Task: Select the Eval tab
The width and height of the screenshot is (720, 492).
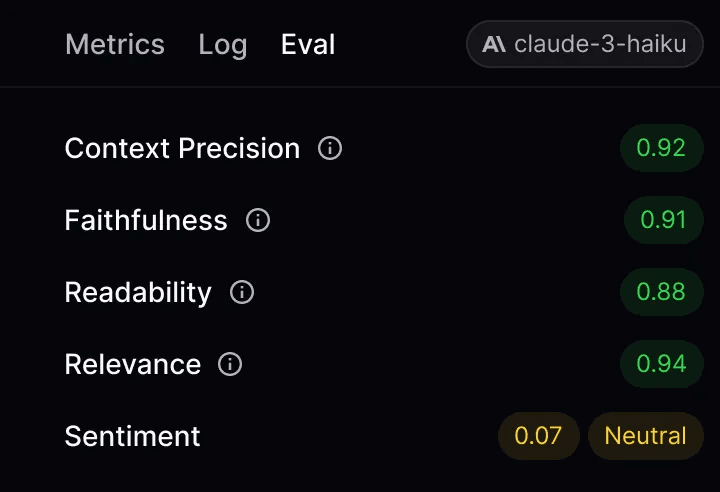Action: pyautogui.click(x=308, y=45)
